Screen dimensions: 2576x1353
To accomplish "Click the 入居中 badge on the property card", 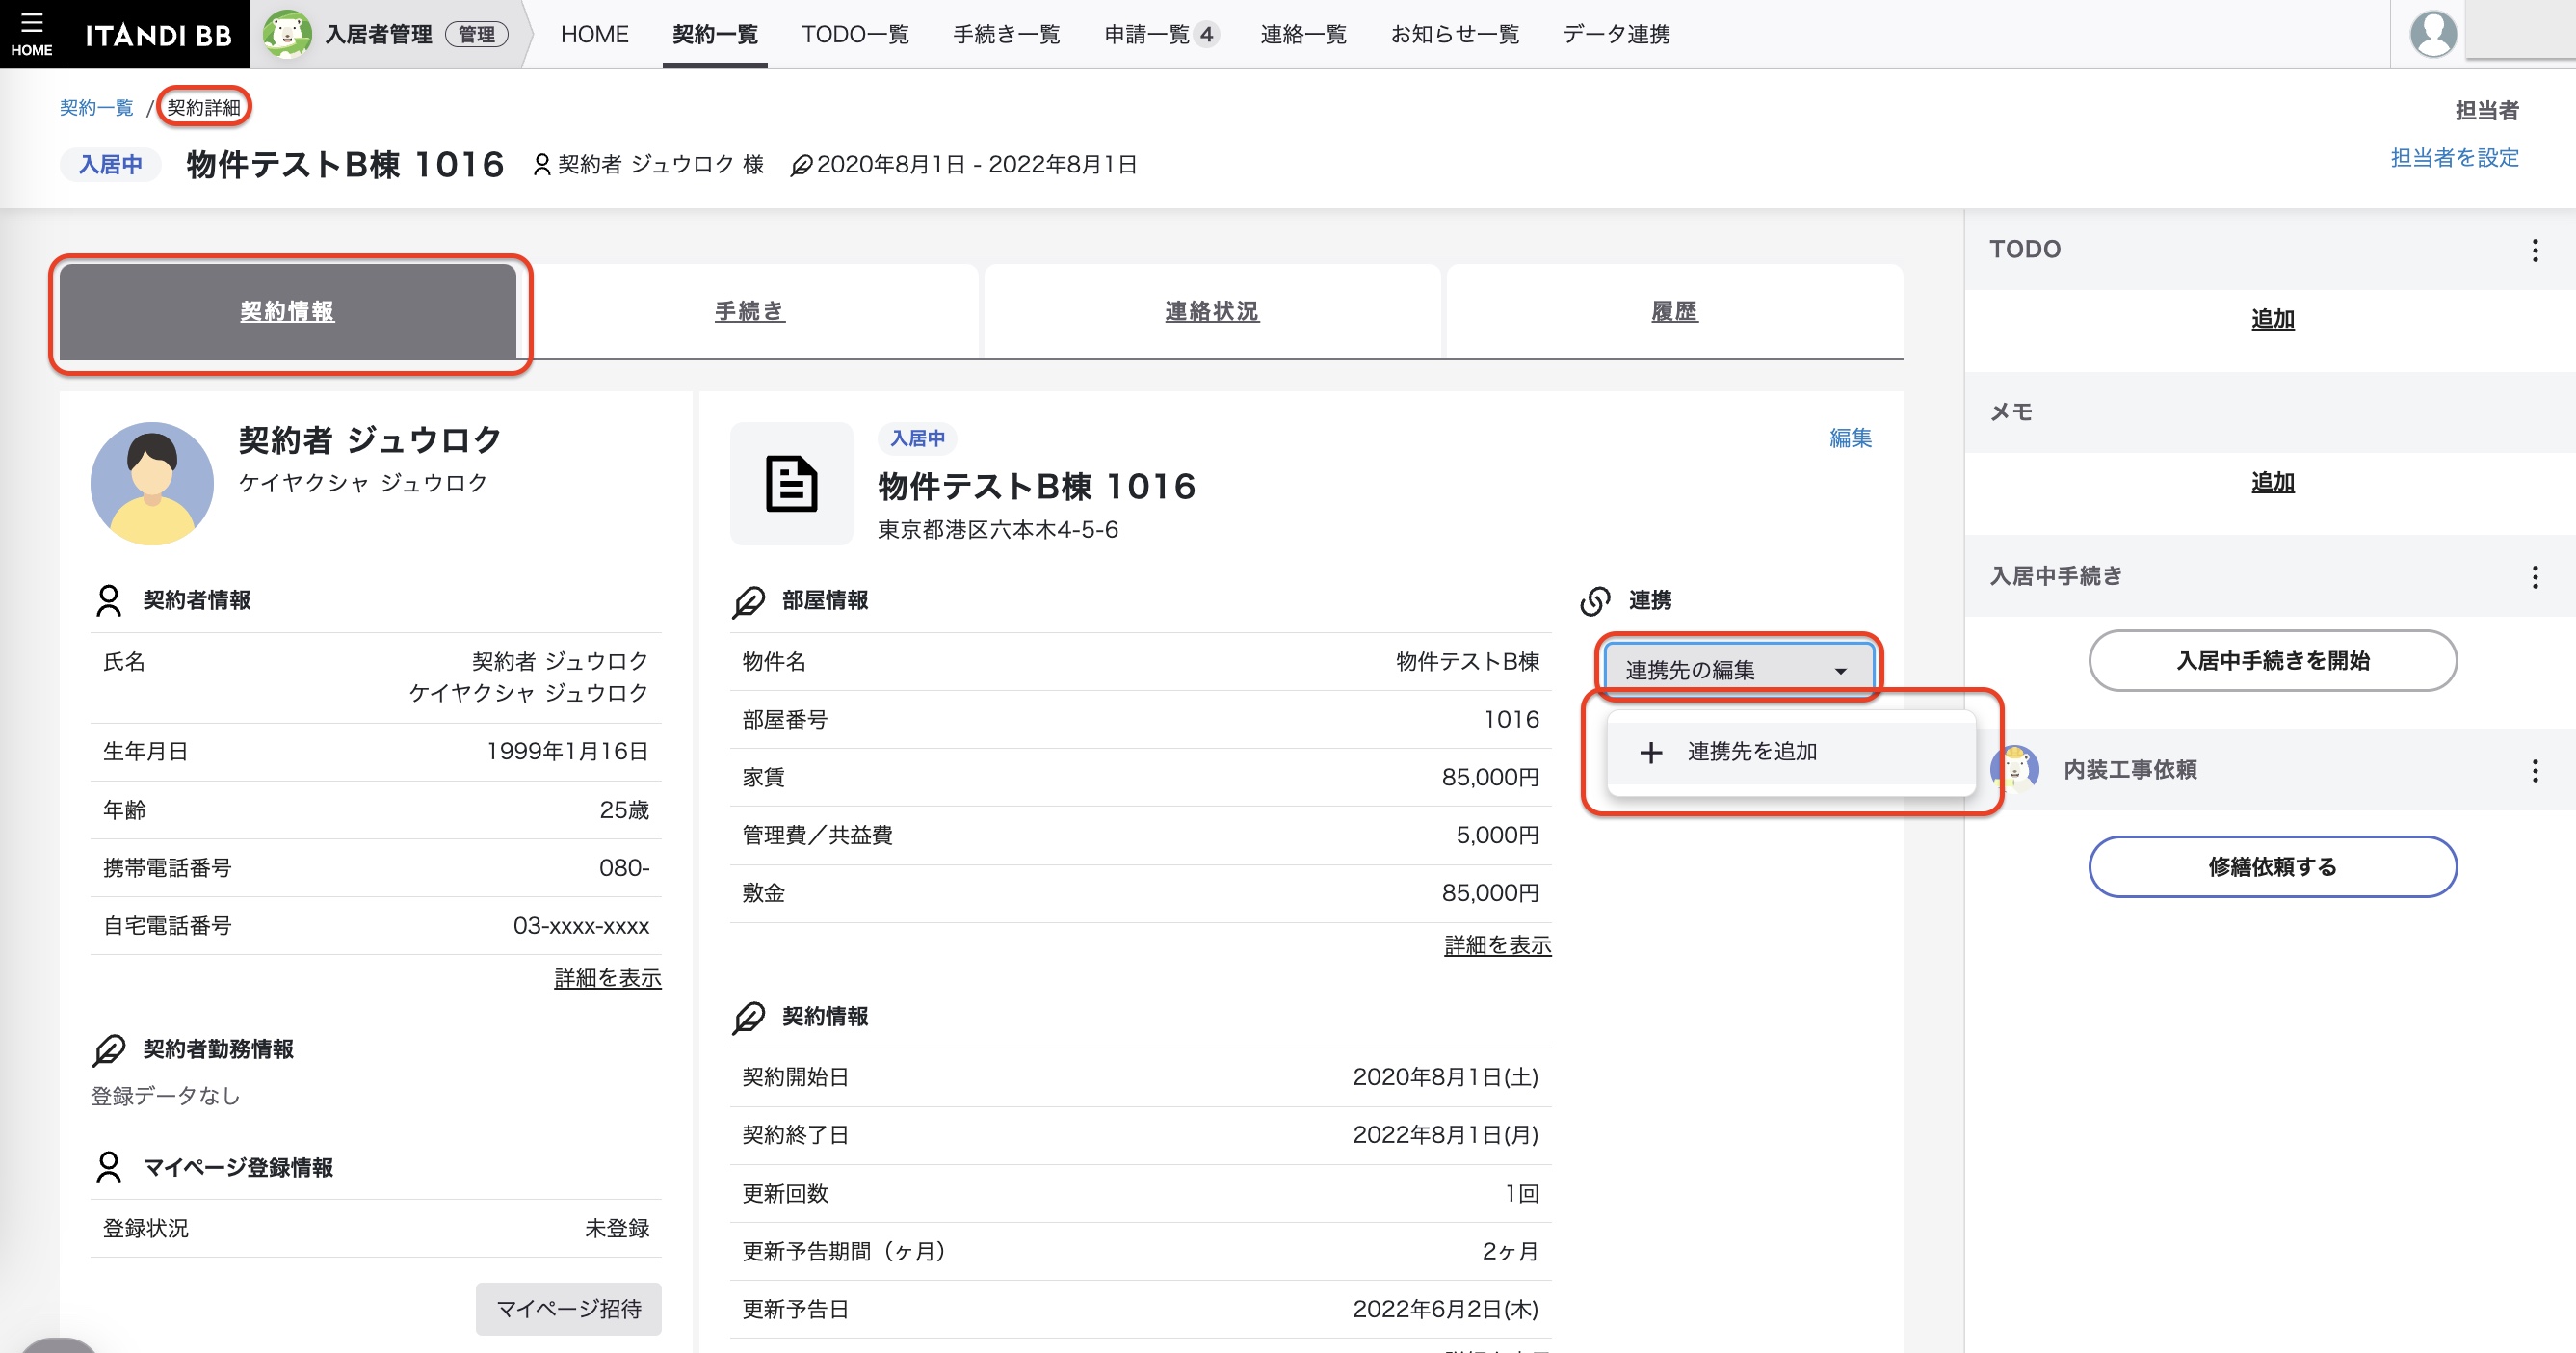I will [917, 438].
